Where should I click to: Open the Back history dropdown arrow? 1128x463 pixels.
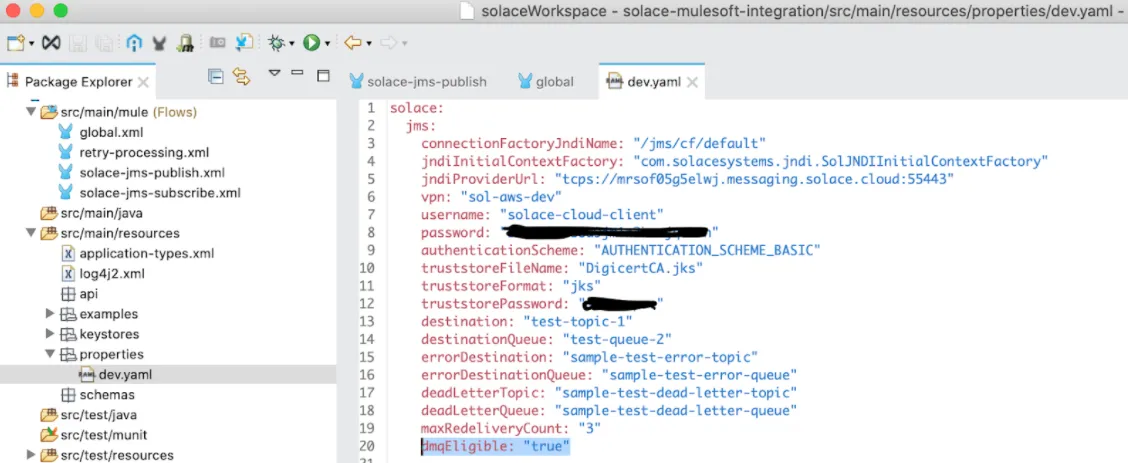pos(368,44)
